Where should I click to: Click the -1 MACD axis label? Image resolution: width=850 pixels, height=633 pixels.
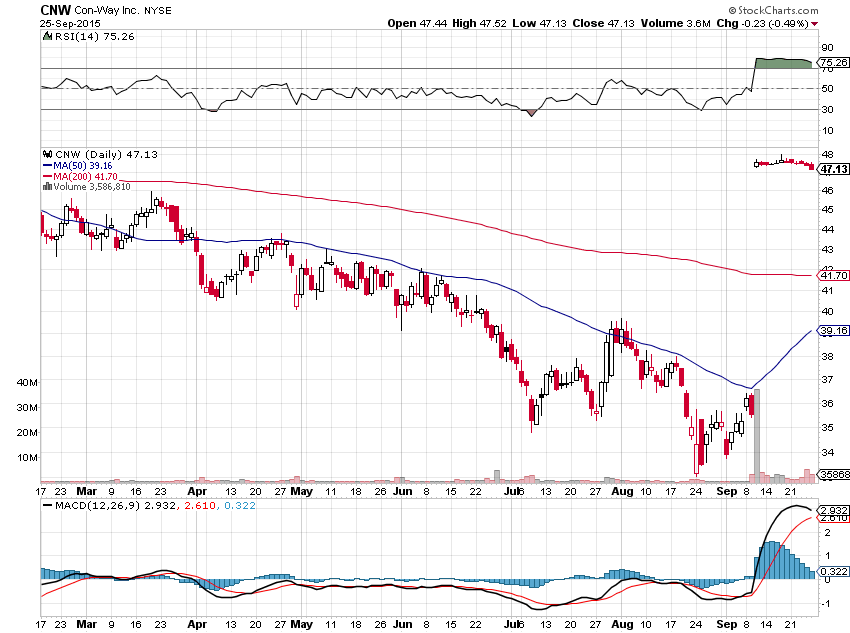(x=826, y=604)
